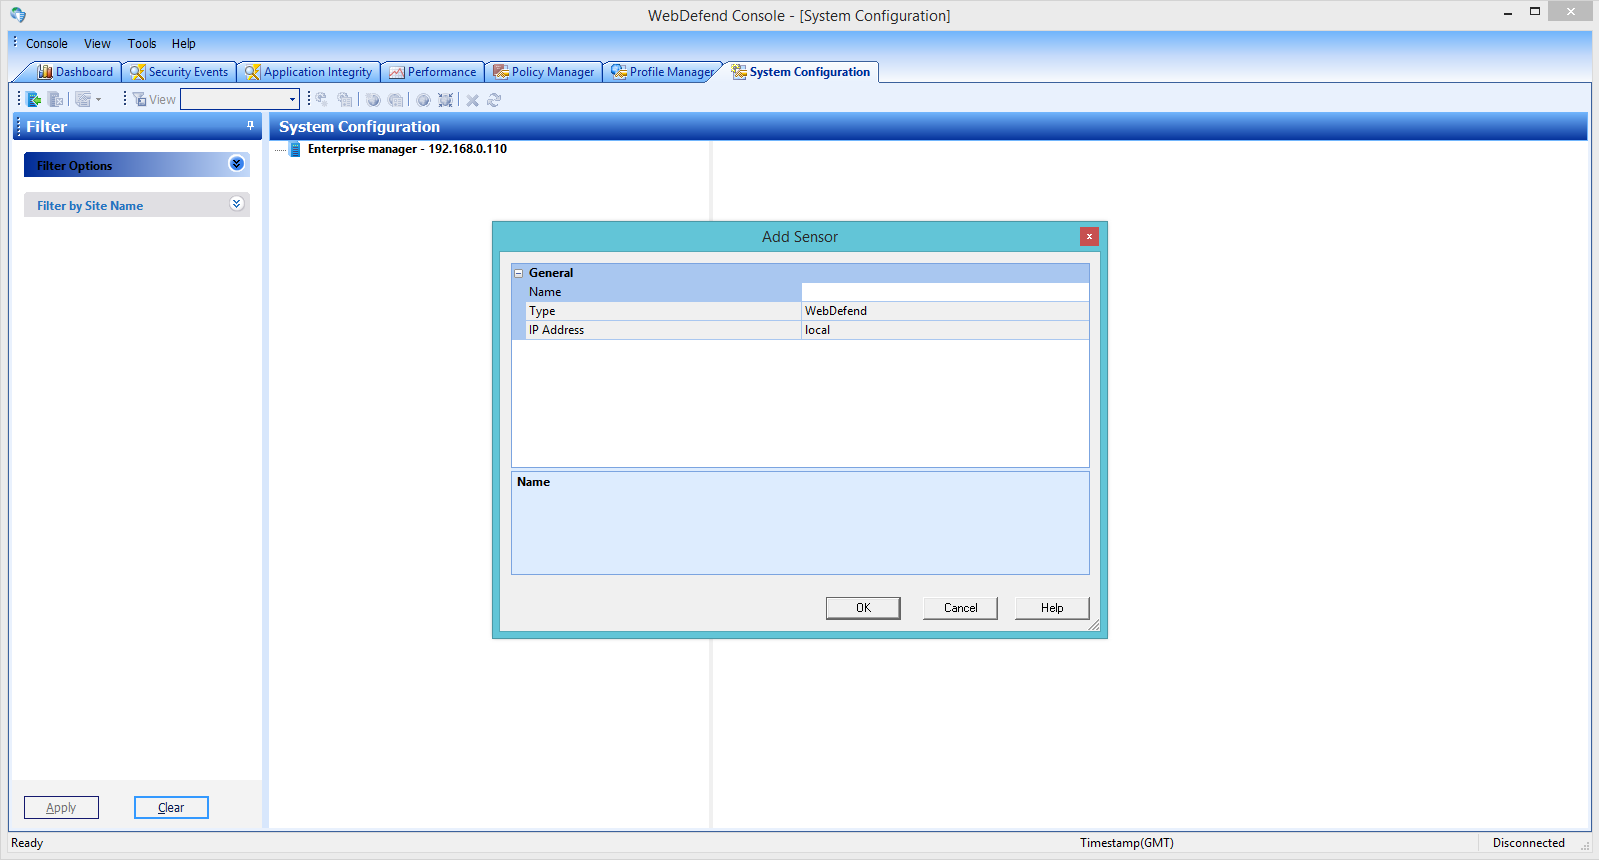Click OK in Add Sensor dialog

click(863, 608)
